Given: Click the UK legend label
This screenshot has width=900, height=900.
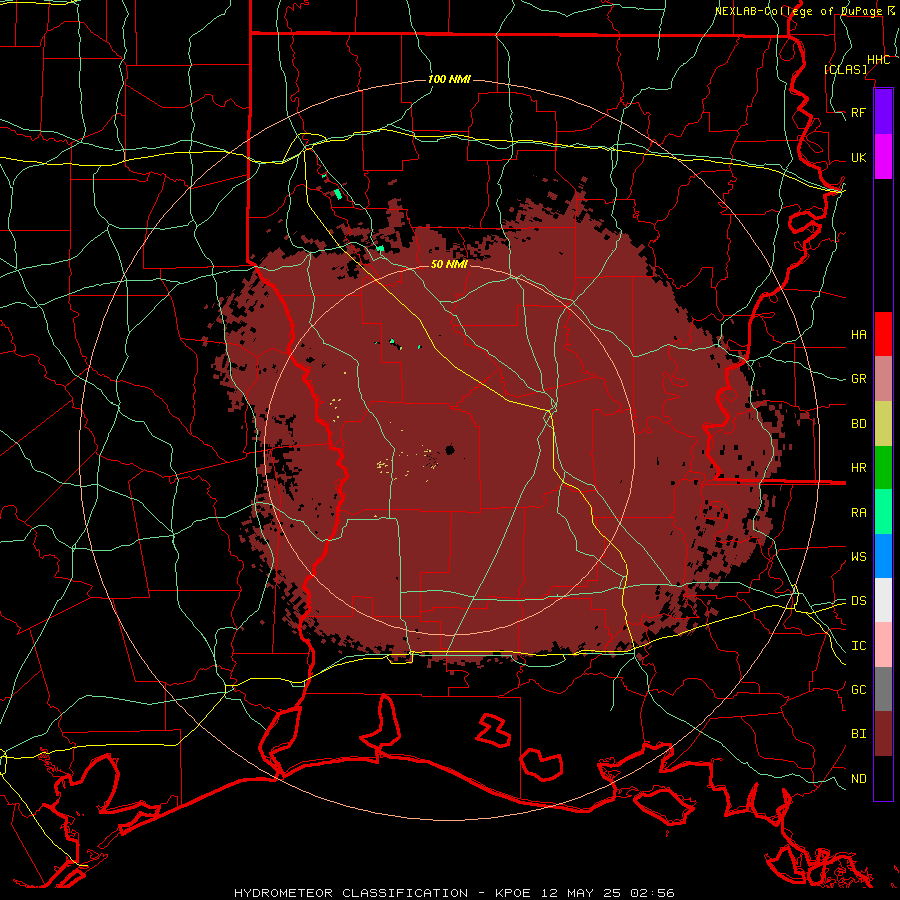Looking at the screenshot, I should (x=859, y=157).
